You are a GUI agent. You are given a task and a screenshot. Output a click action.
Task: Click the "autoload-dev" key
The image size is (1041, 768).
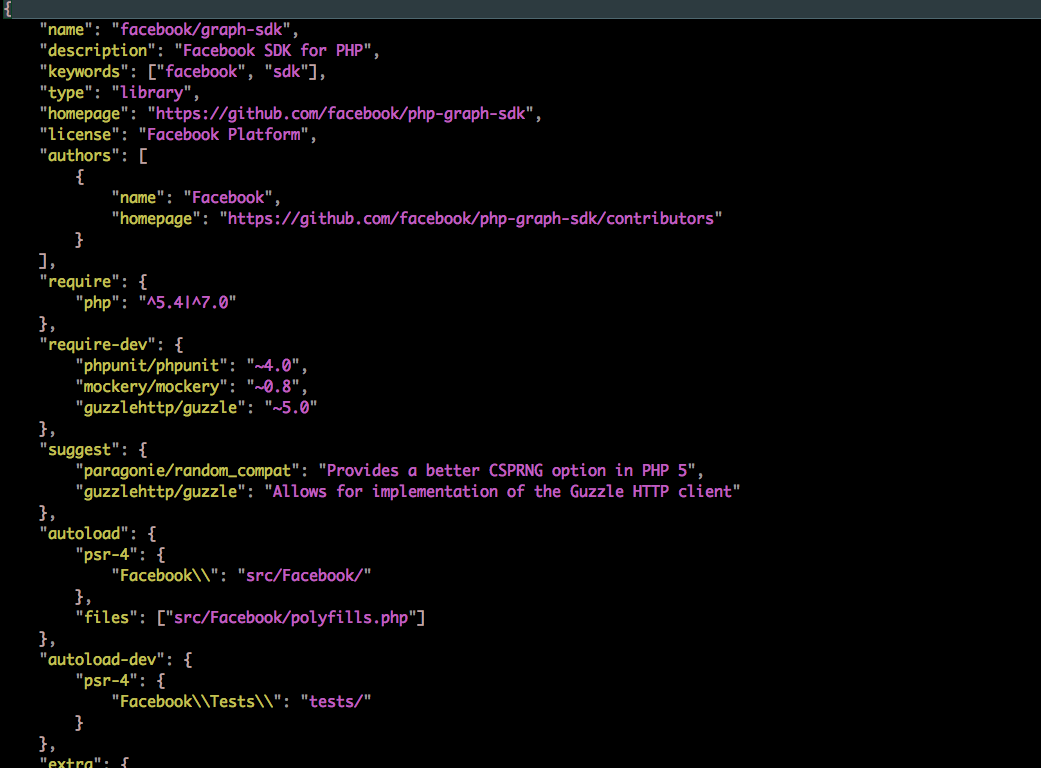point(102,660)
